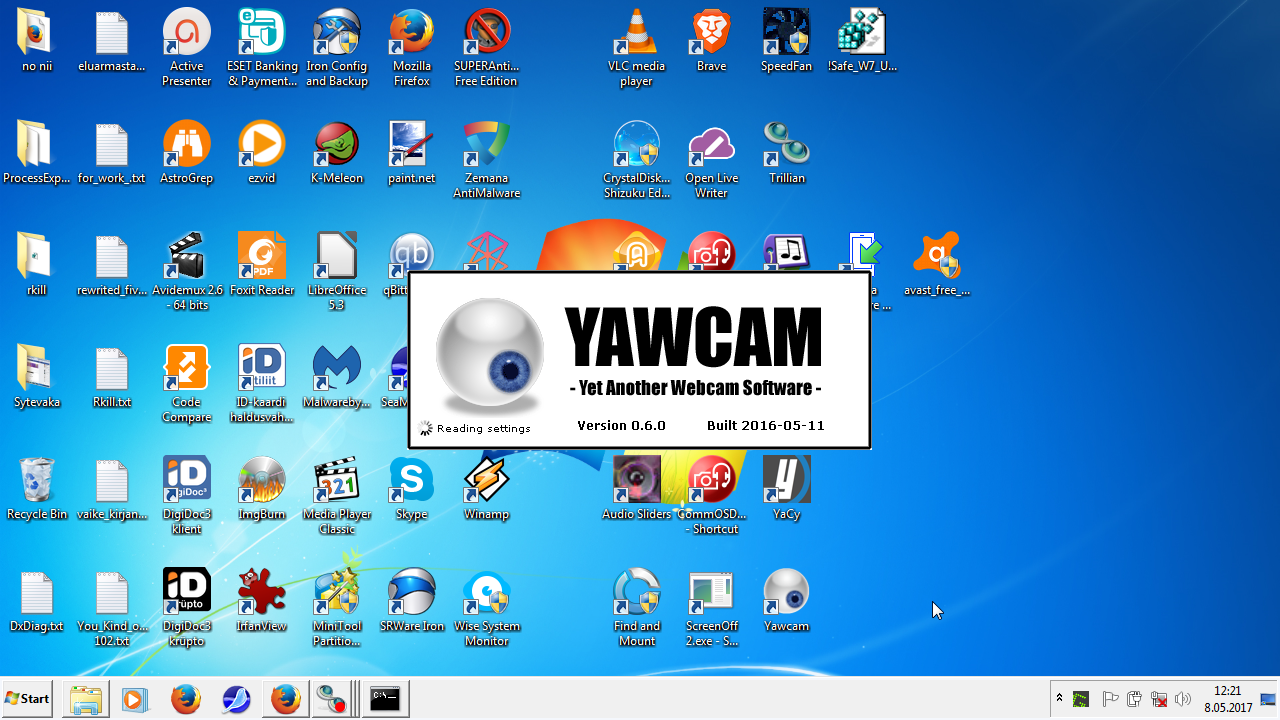Select the Wise System Monitor icon
The image size is (1280, 720).
[487, 608]
